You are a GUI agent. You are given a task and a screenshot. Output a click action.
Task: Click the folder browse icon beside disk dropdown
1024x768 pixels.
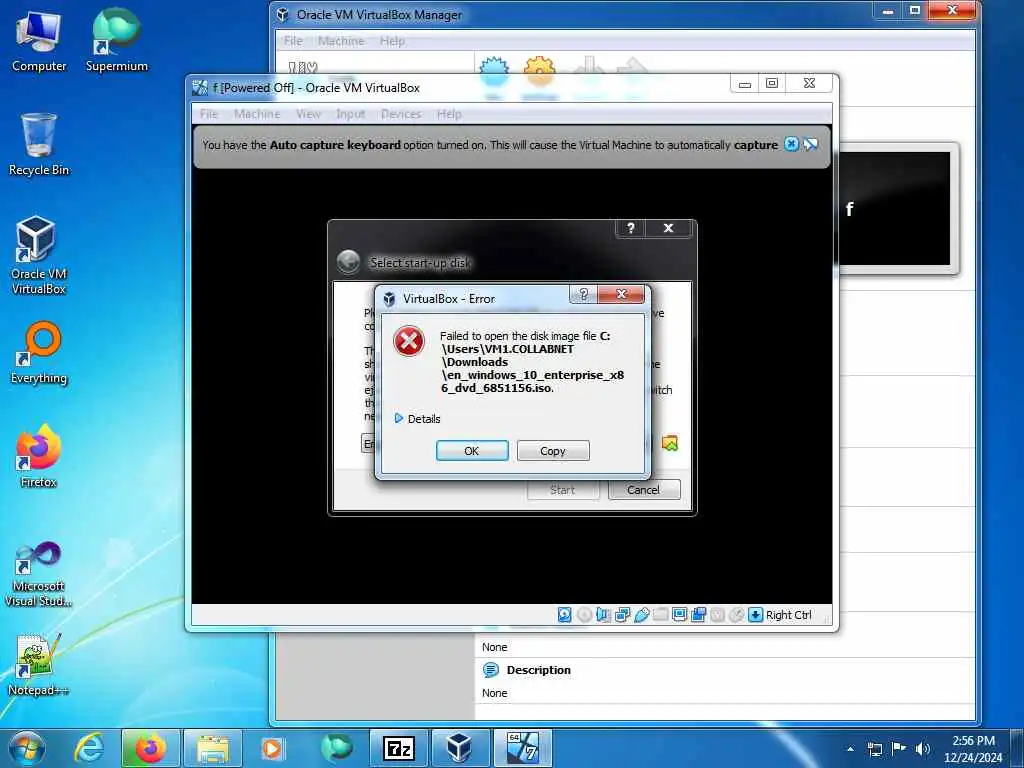point(669,443)
